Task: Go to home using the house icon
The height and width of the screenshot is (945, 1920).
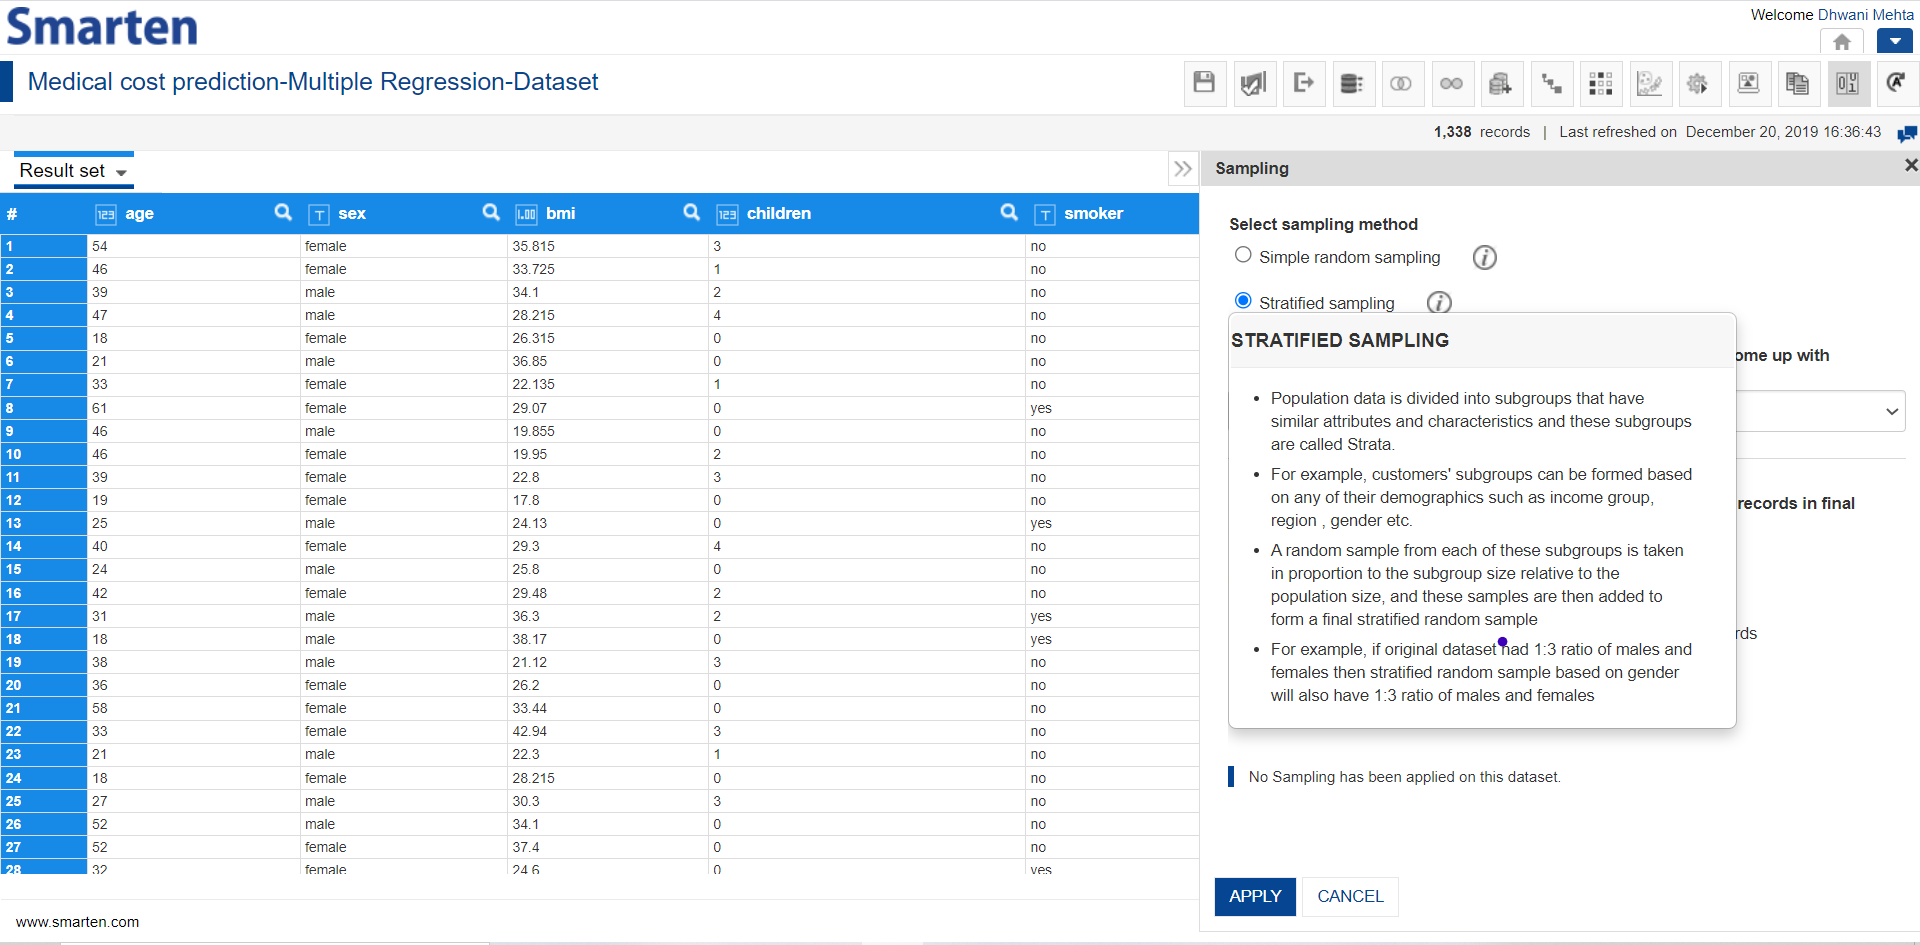Action: pyautogui.click(x=1842, y=42)
